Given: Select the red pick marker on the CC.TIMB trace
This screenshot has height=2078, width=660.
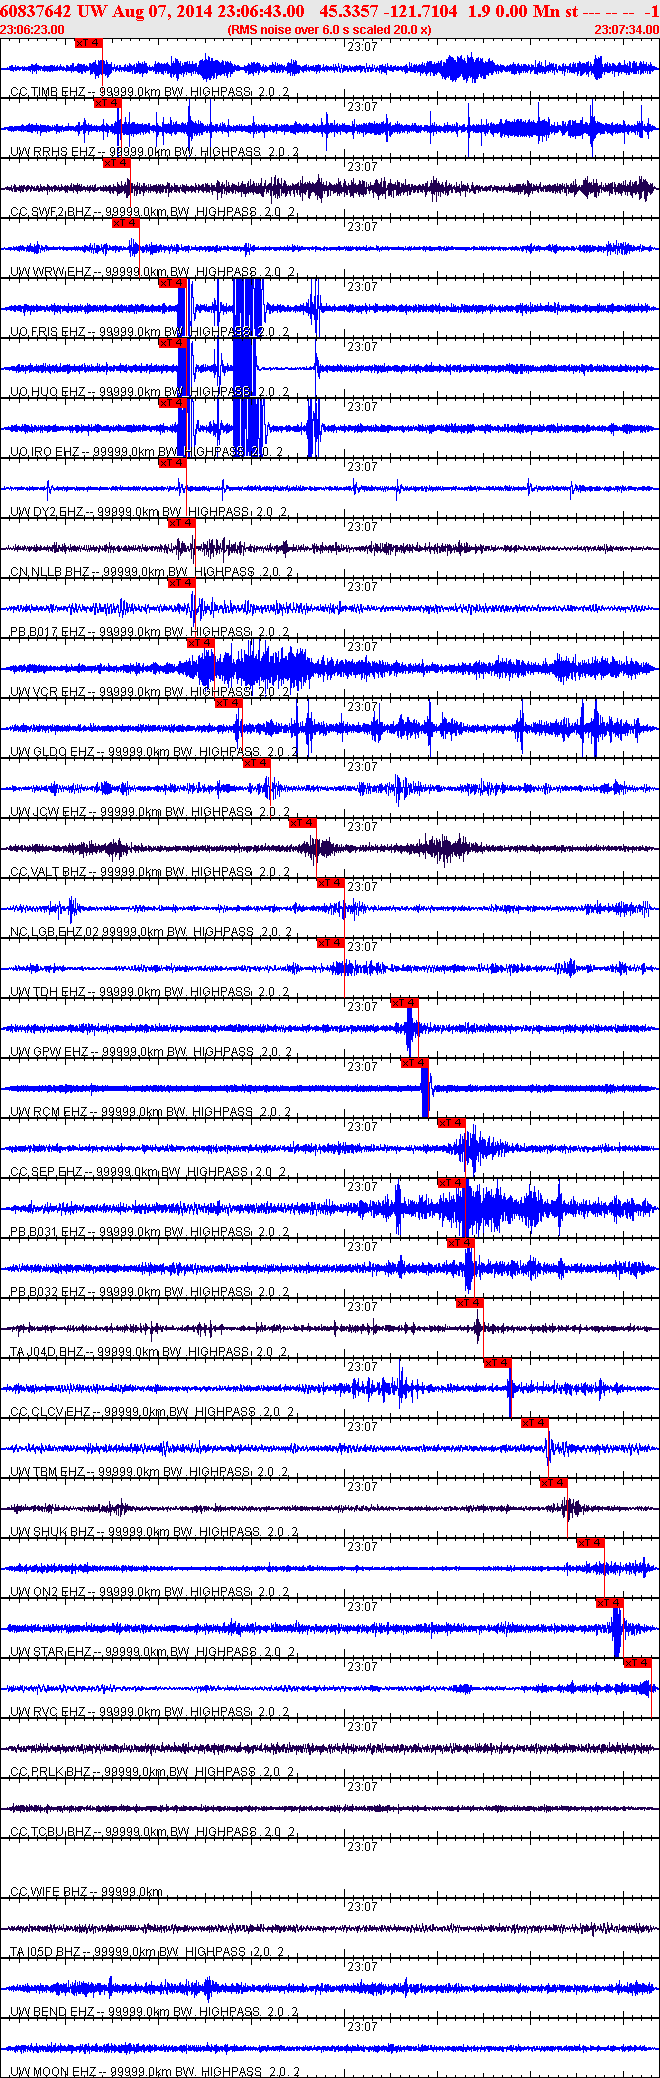Looking at the screenshot, I should pos(89,43).
